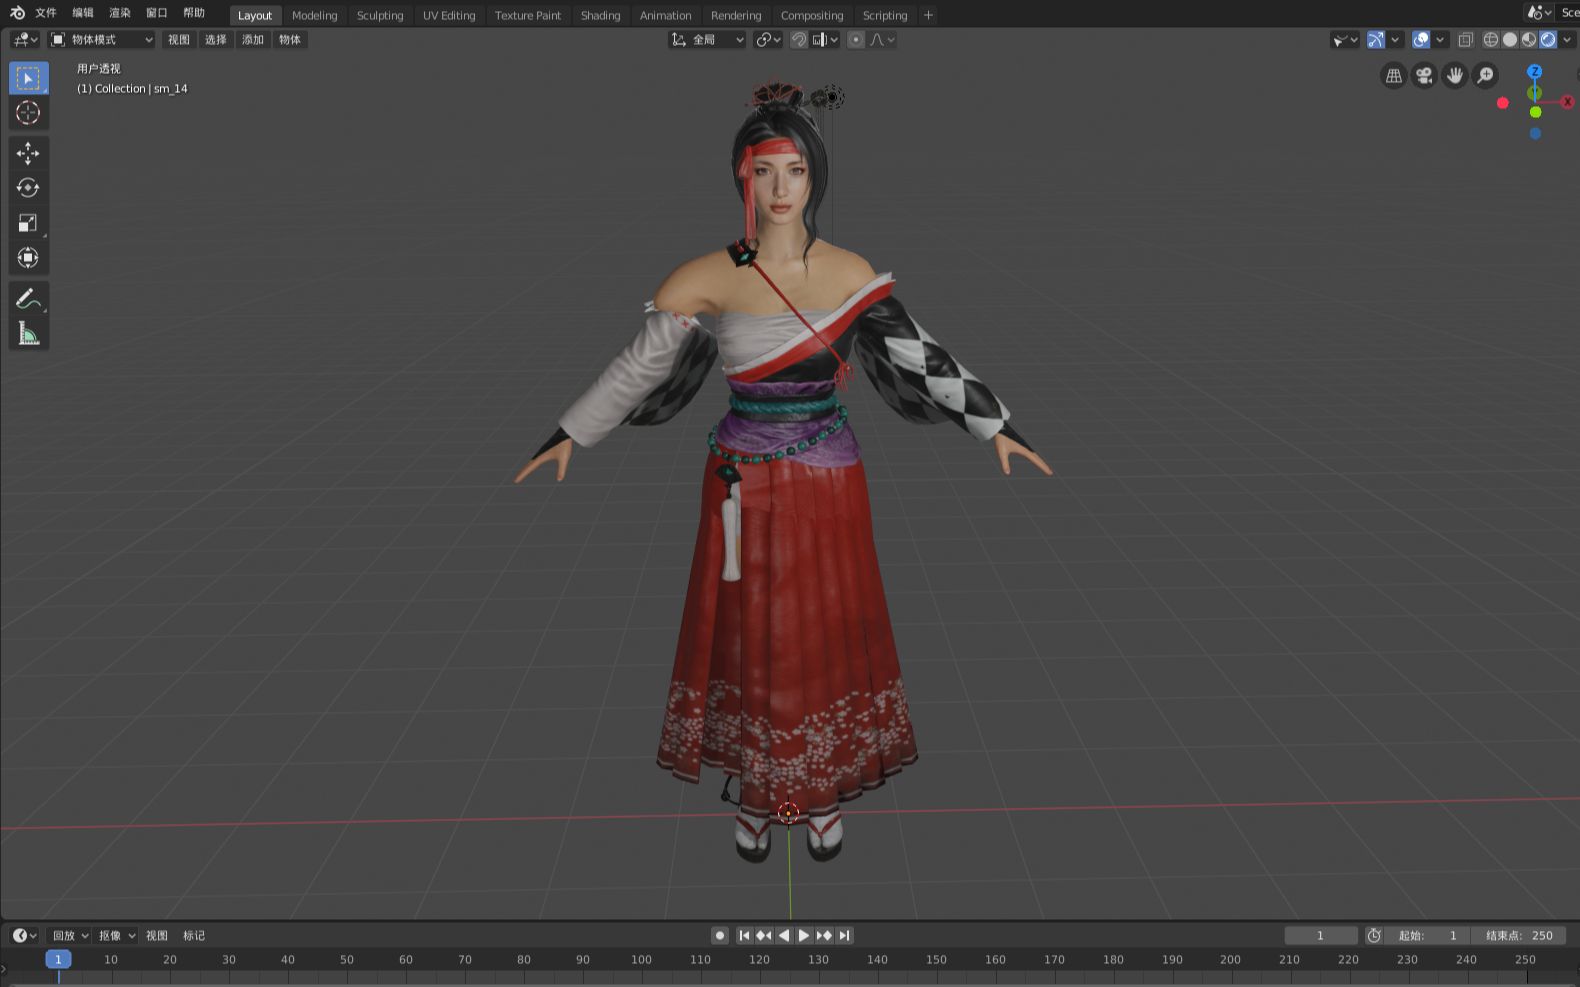Toggle auto keying record button

pos(720,935)
